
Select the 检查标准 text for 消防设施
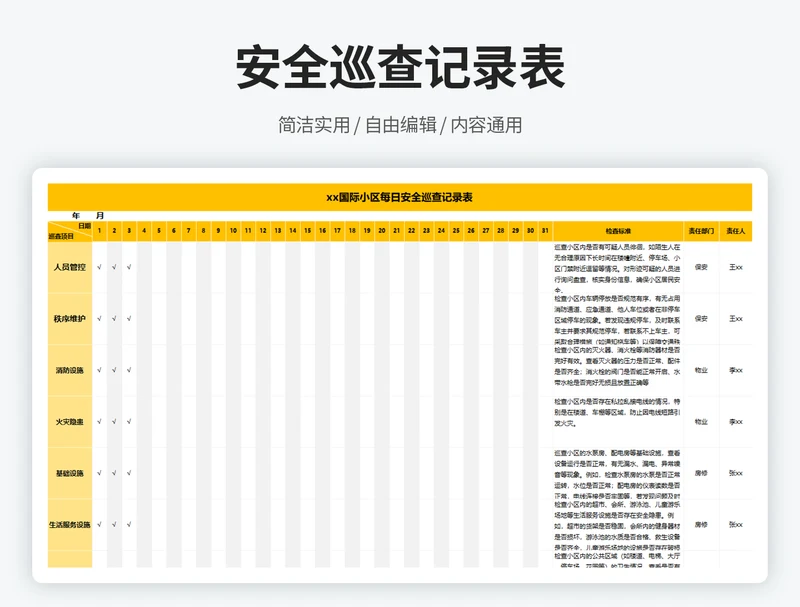618,366
